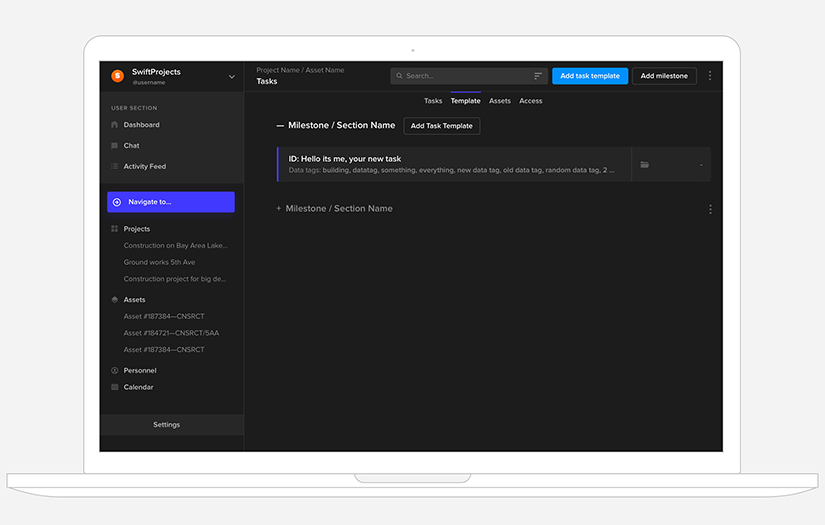This screenshot has width=825, height=525.
Task: Open second milestone three-dot menu
Action: pos(710,209)
